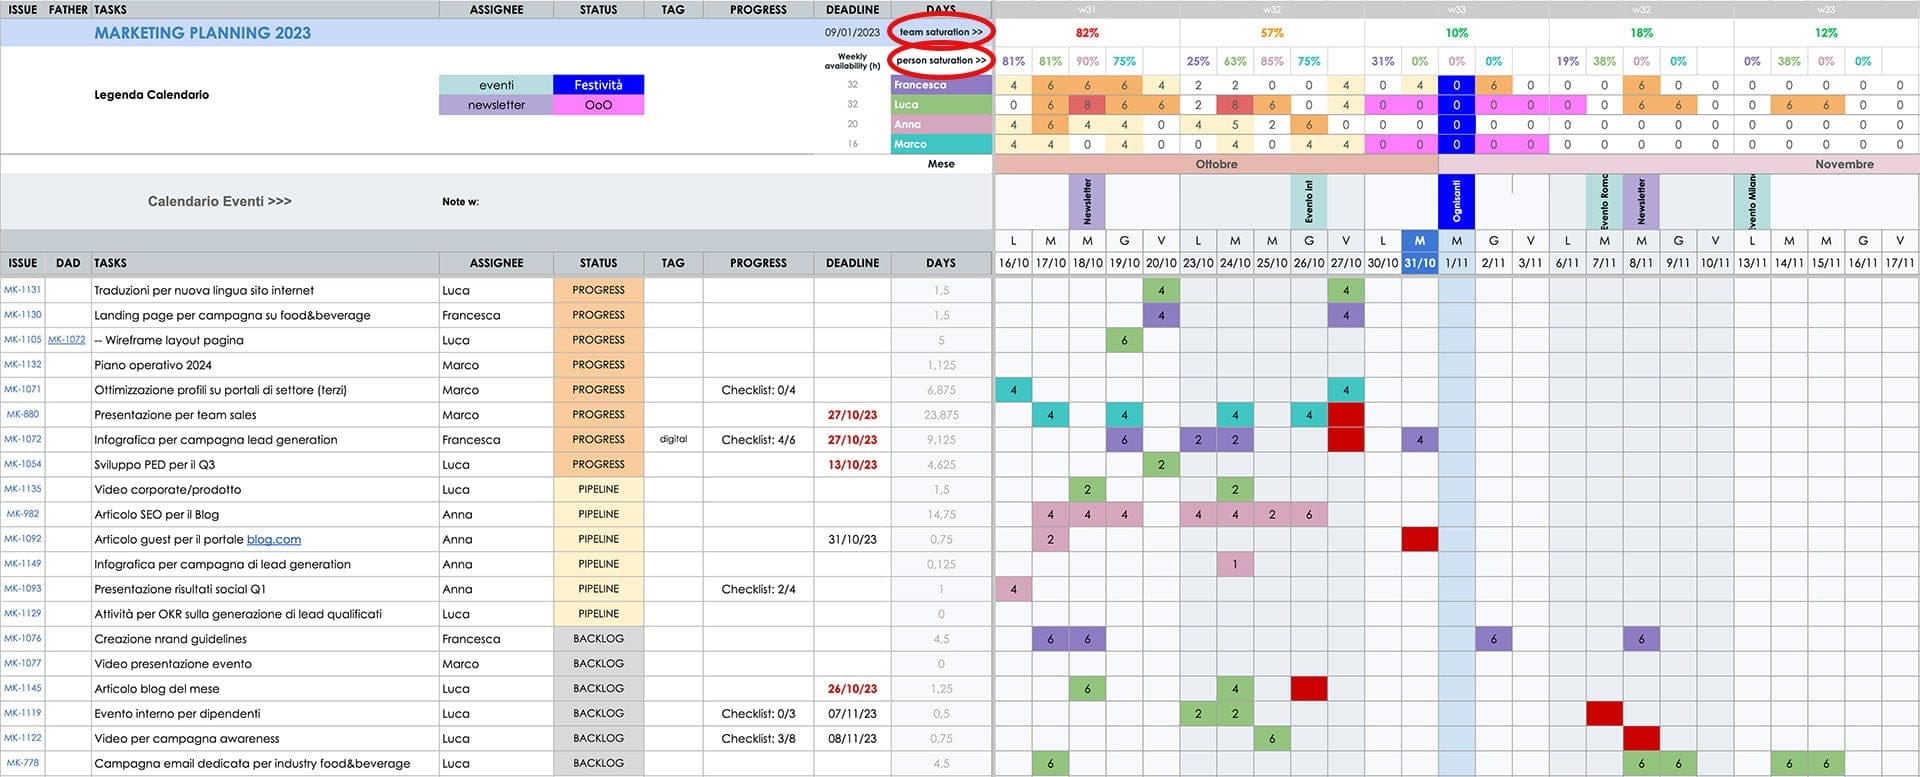This screenshot has height=777, width=1920.
Task: Select the digital tag cell
Action: click(x=673, y=440)
